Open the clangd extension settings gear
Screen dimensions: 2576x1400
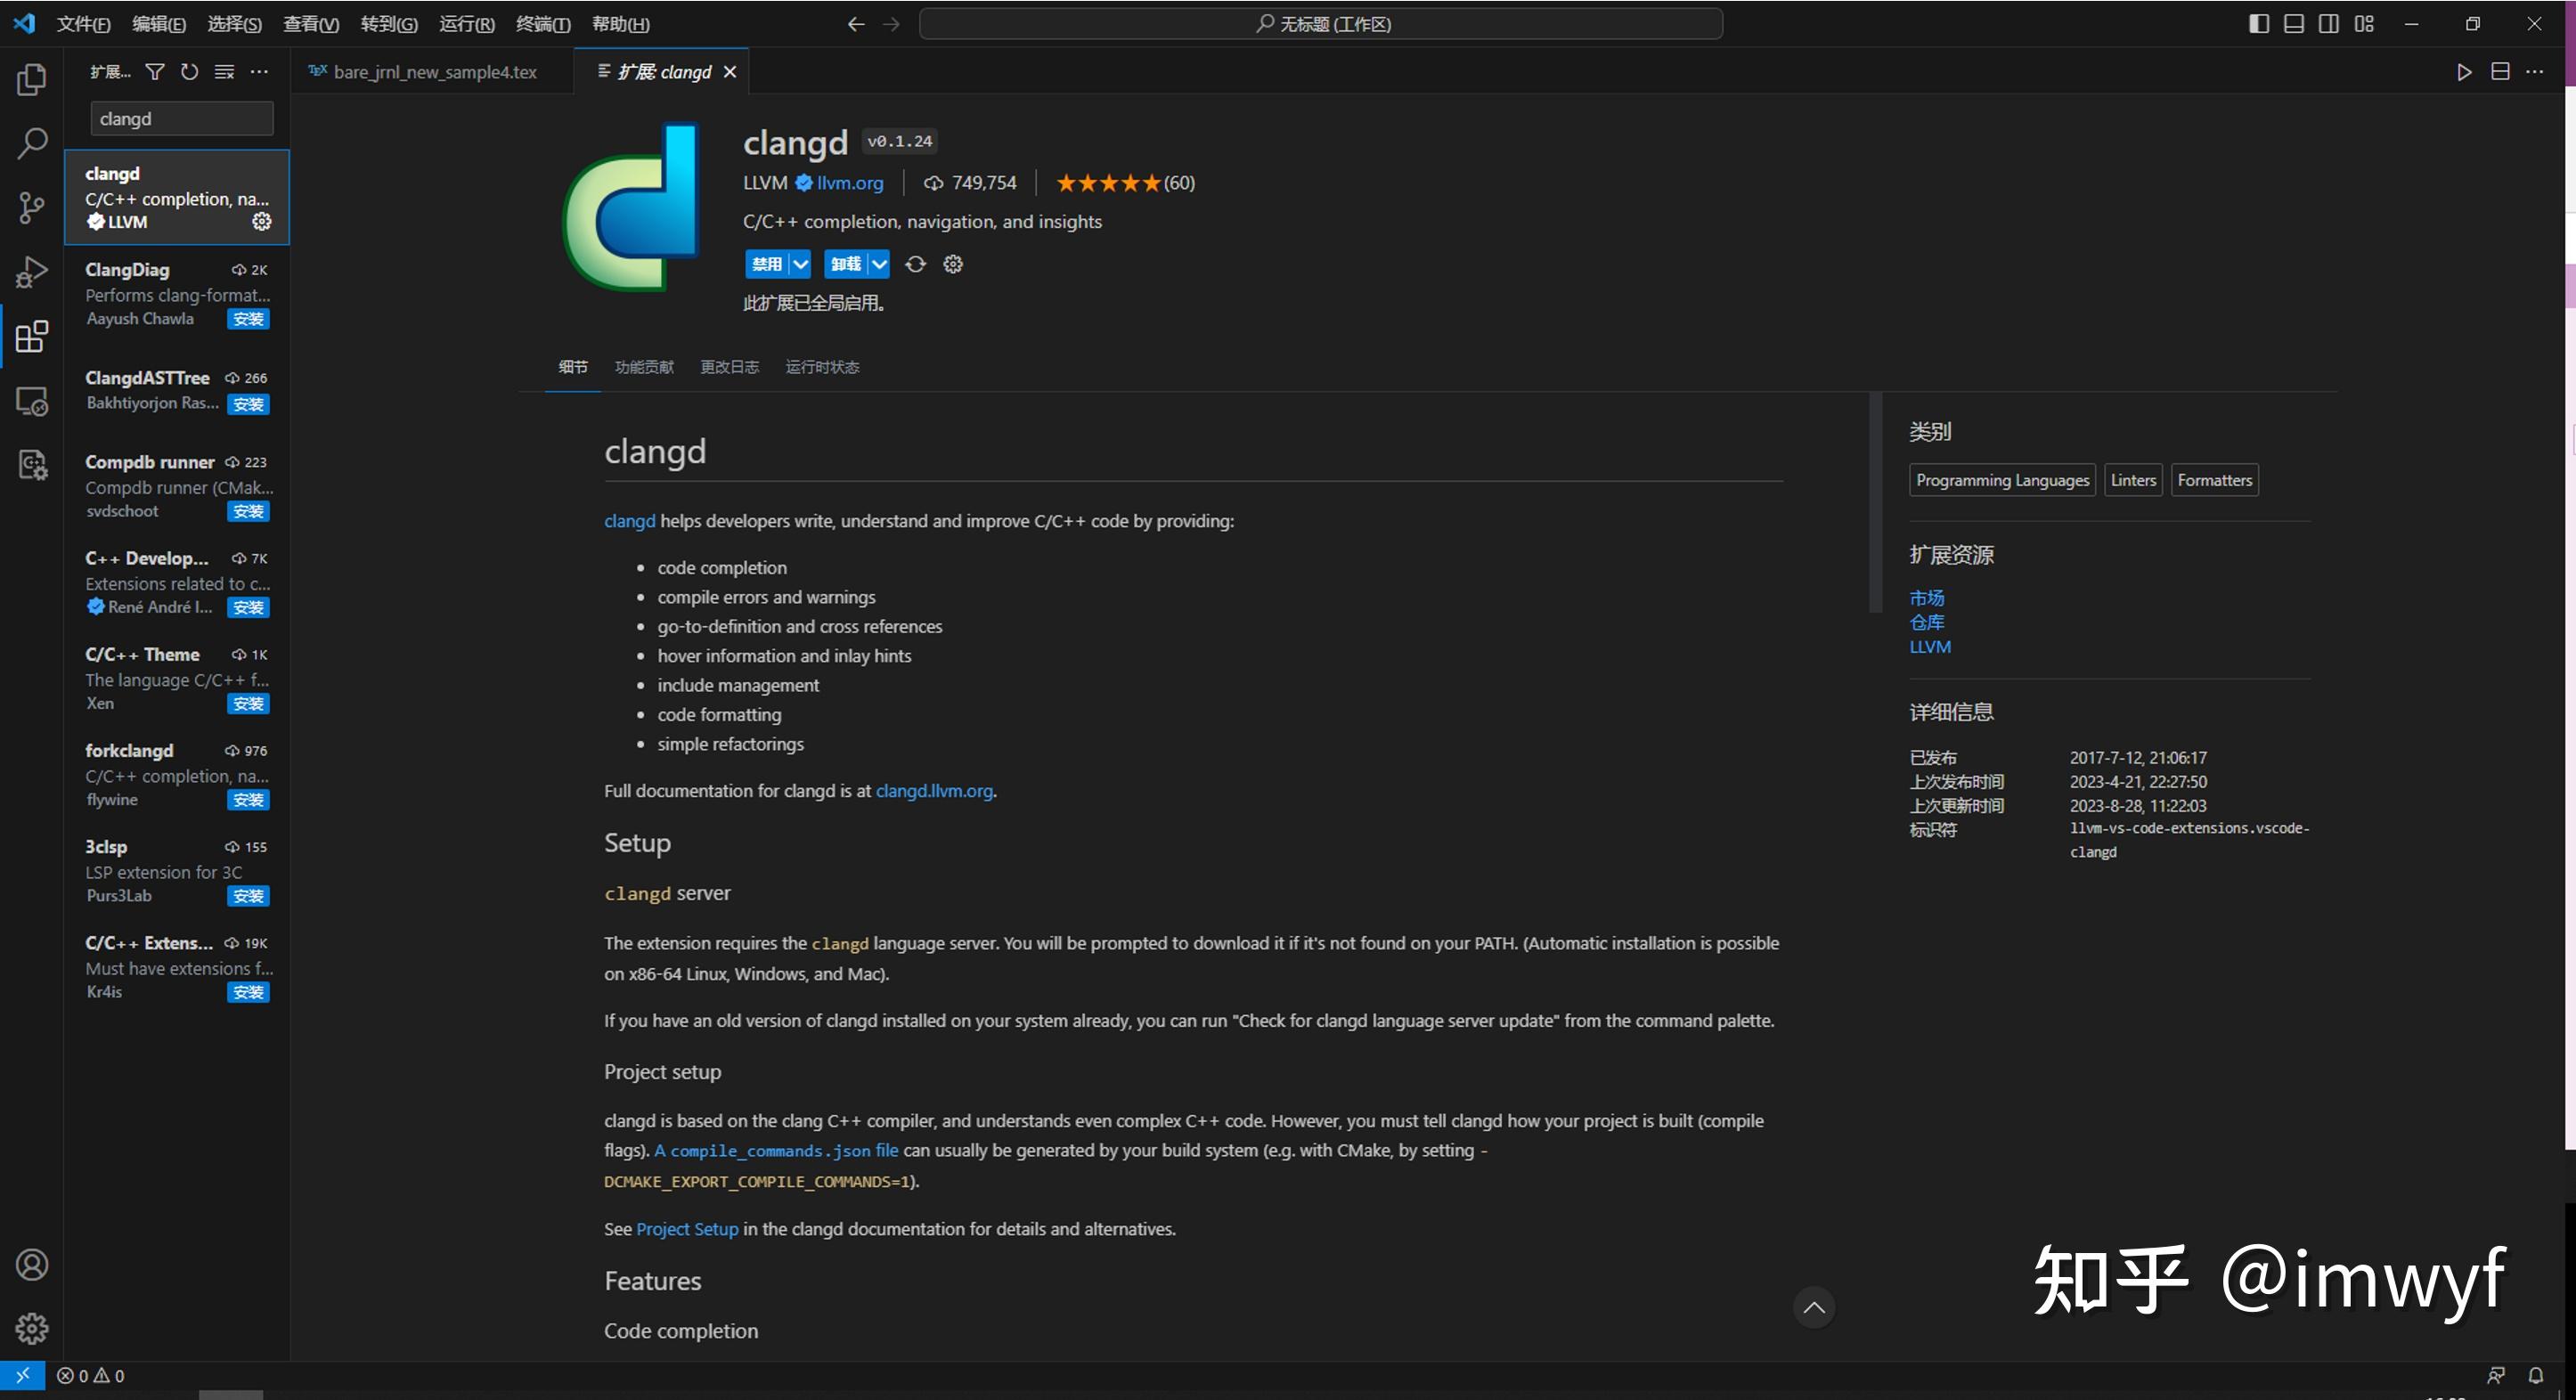point(951,263)
